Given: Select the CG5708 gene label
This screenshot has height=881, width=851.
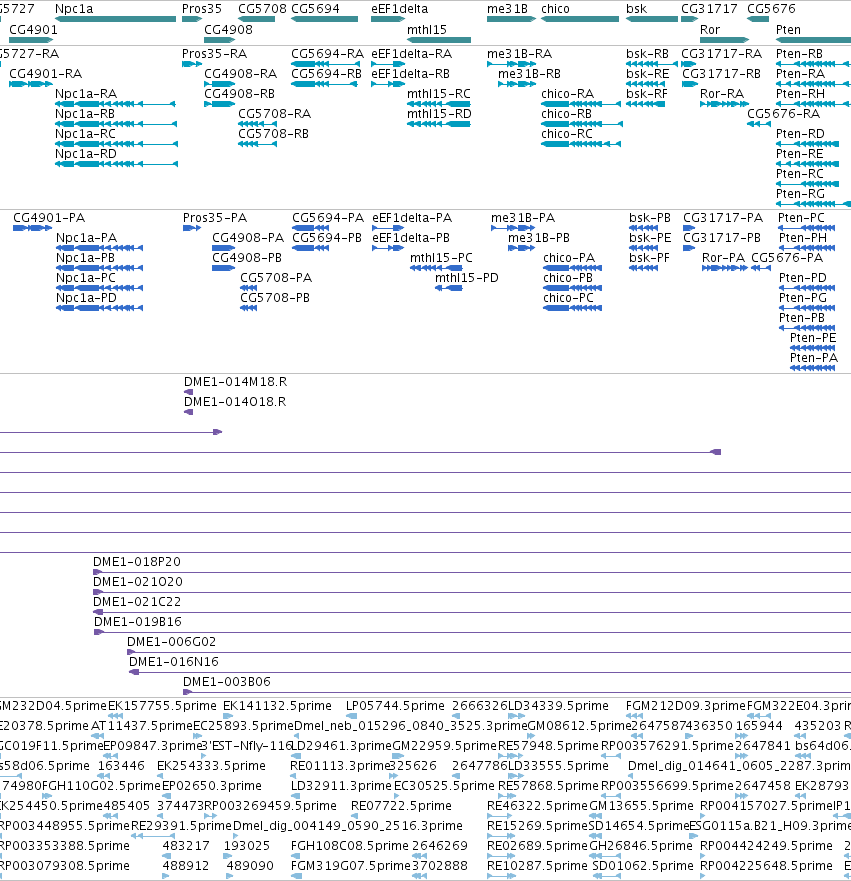Looking at the screenshot, I should (x=262, y=9).
